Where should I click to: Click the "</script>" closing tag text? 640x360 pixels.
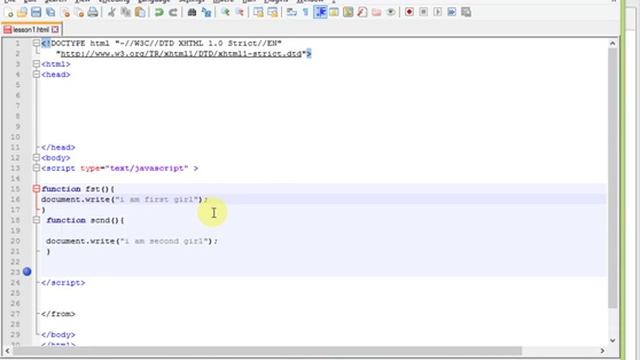coord(63,282)
